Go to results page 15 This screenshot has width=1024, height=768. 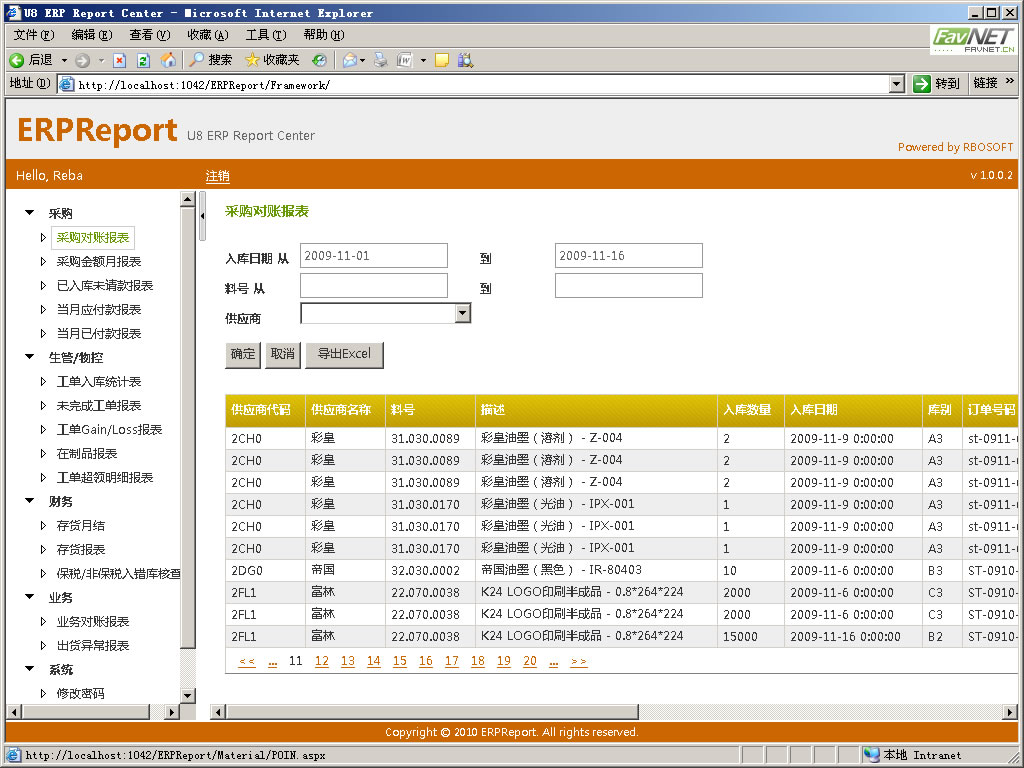400,661
